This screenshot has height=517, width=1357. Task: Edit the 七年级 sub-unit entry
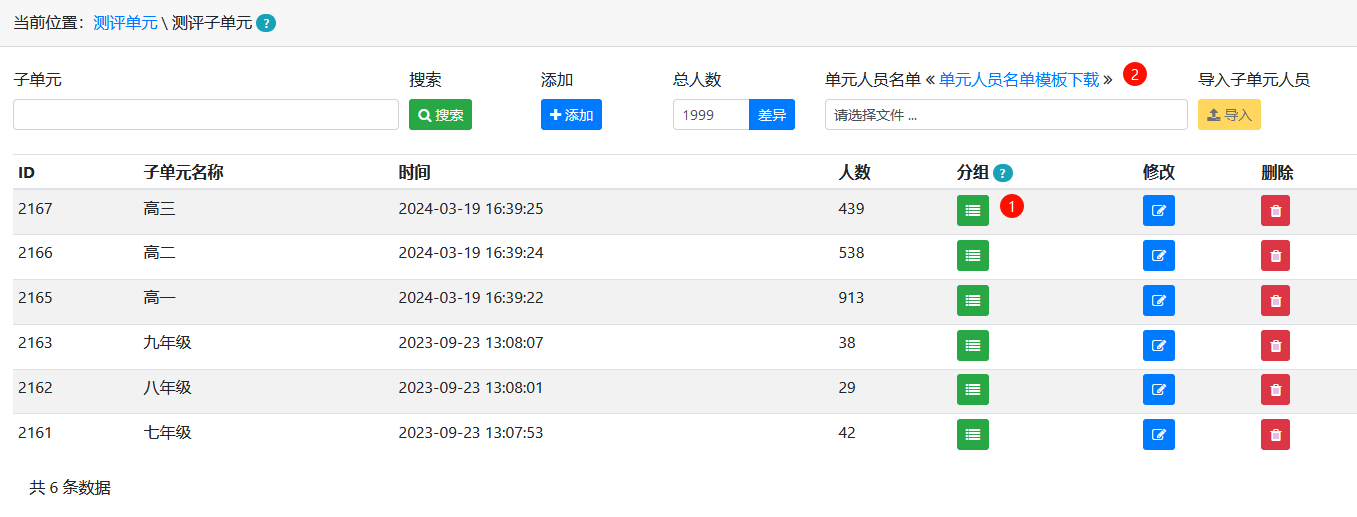[x=1158, y=434]
